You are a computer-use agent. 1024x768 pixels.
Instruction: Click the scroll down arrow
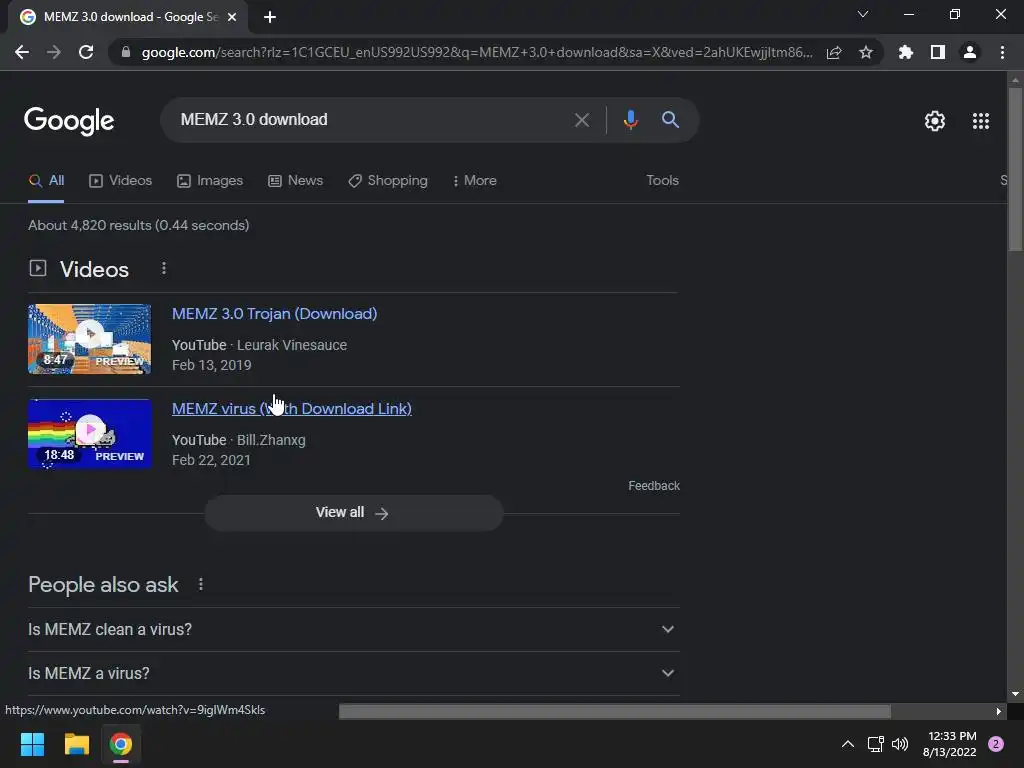tap(1015, 695)
